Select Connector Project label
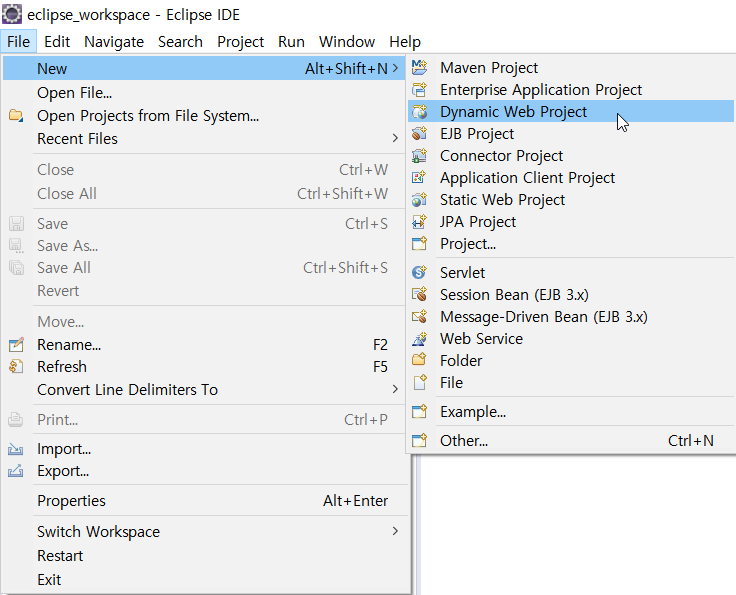 click(501, 156)
